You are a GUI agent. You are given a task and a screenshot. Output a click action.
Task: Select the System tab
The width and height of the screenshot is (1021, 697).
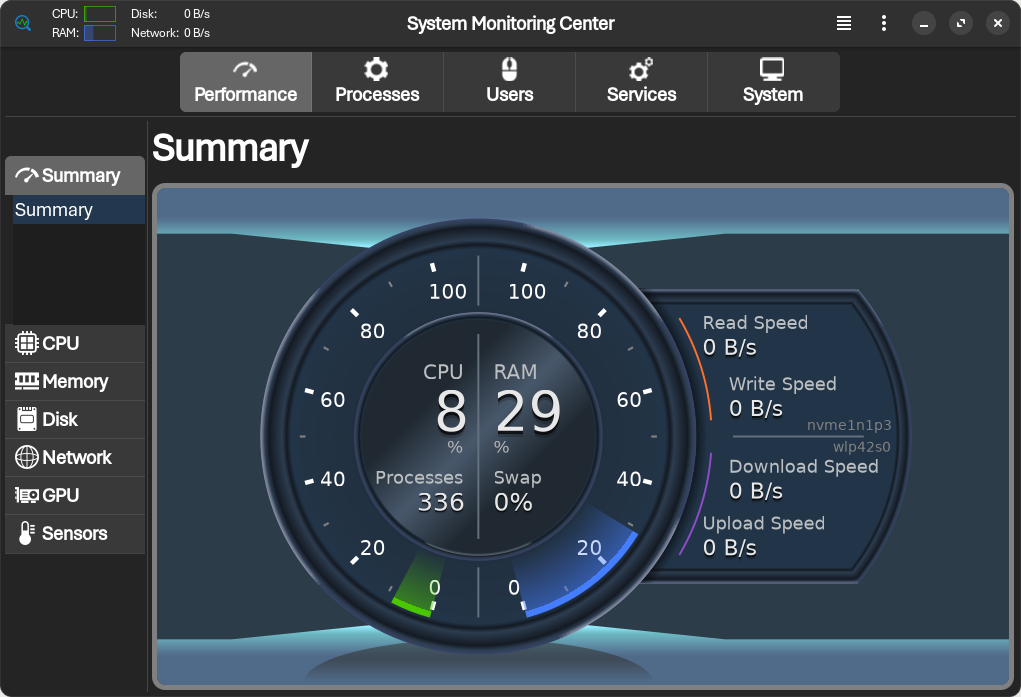(772, 82)
